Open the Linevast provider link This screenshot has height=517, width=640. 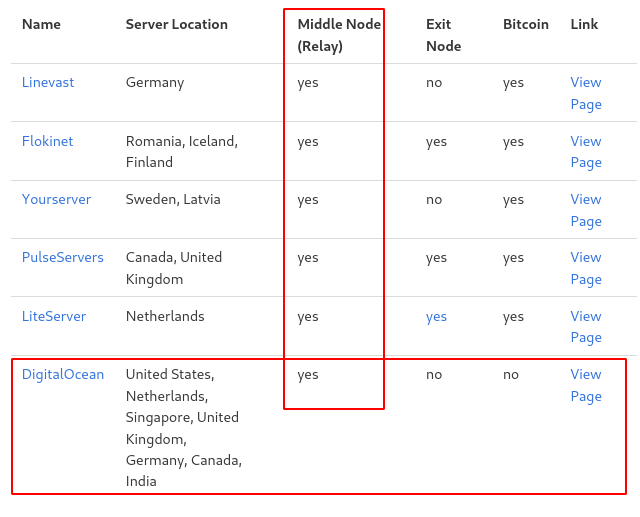[48, 83]
